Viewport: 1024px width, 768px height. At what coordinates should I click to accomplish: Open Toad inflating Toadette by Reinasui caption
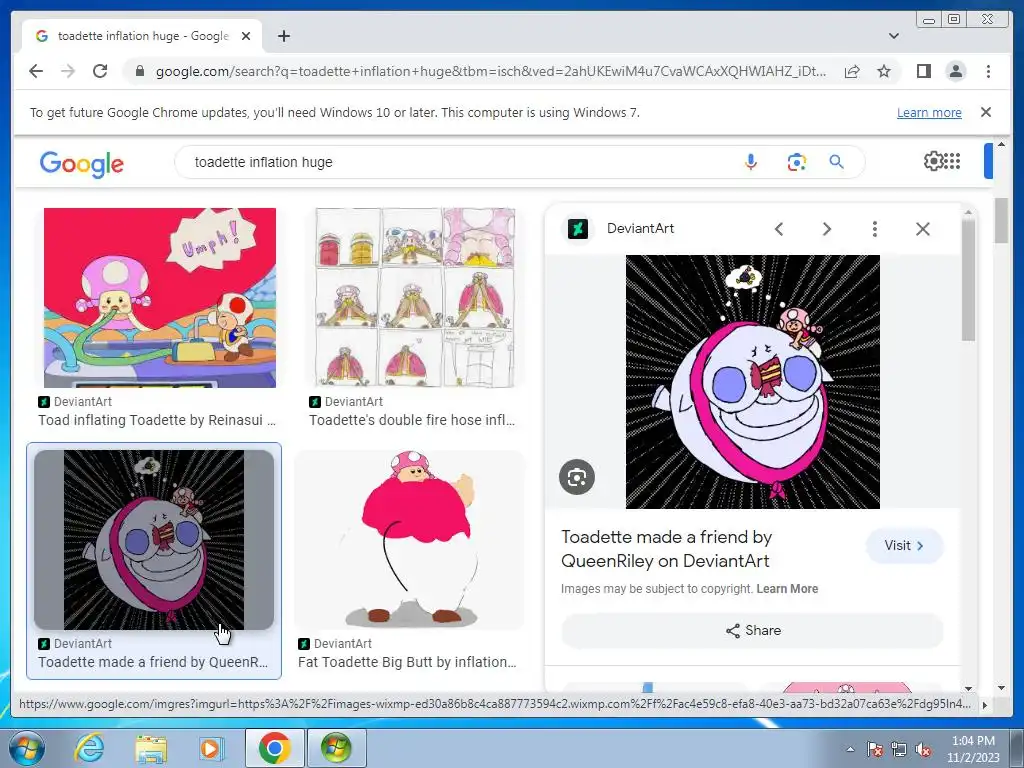157,420
